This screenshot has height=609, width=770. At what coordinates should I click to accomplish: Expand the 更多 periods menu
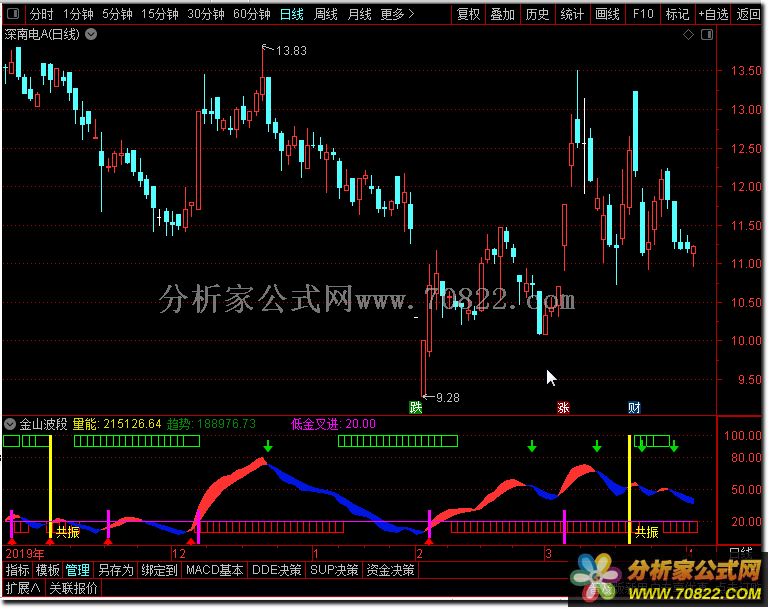(x=397, y=14)
